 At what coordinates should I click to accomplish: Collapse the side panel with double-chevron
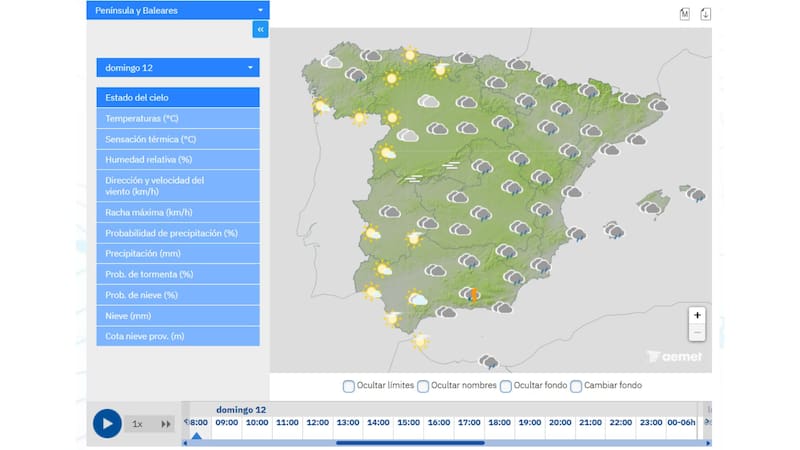pyautogui.click(x=260, y=29)
